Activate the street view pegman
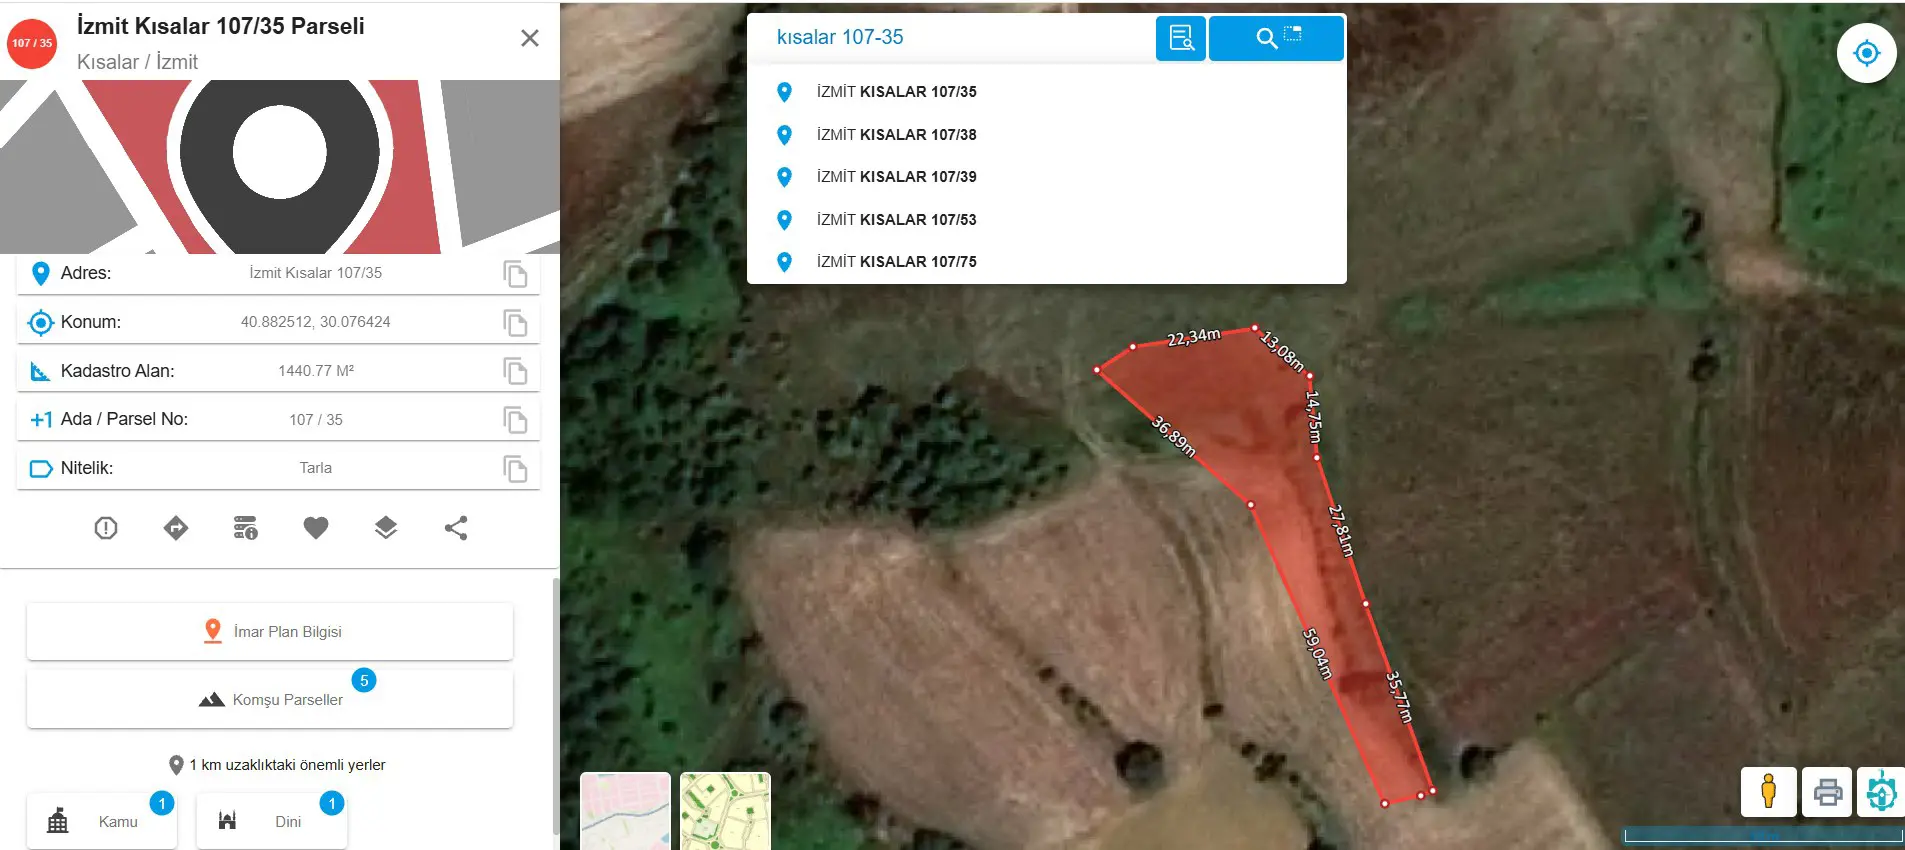 pos(1769,792)
